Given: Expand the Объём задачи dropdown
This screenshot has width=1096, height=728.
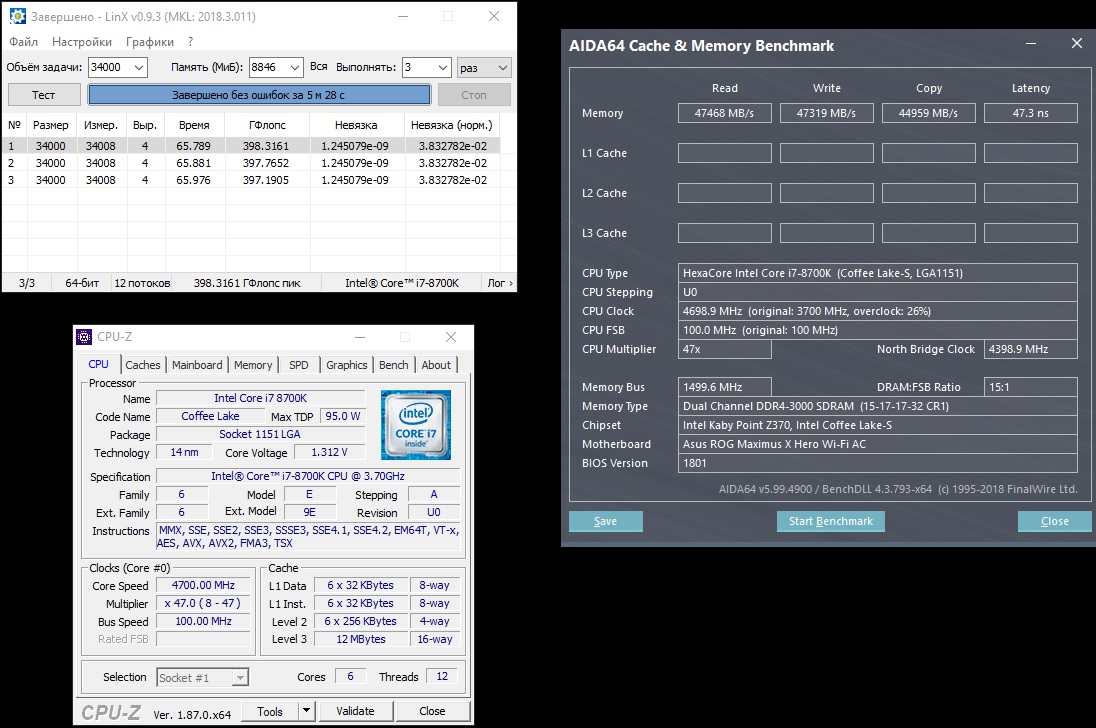Looking at the screenshot, I should tap(139, 67).
